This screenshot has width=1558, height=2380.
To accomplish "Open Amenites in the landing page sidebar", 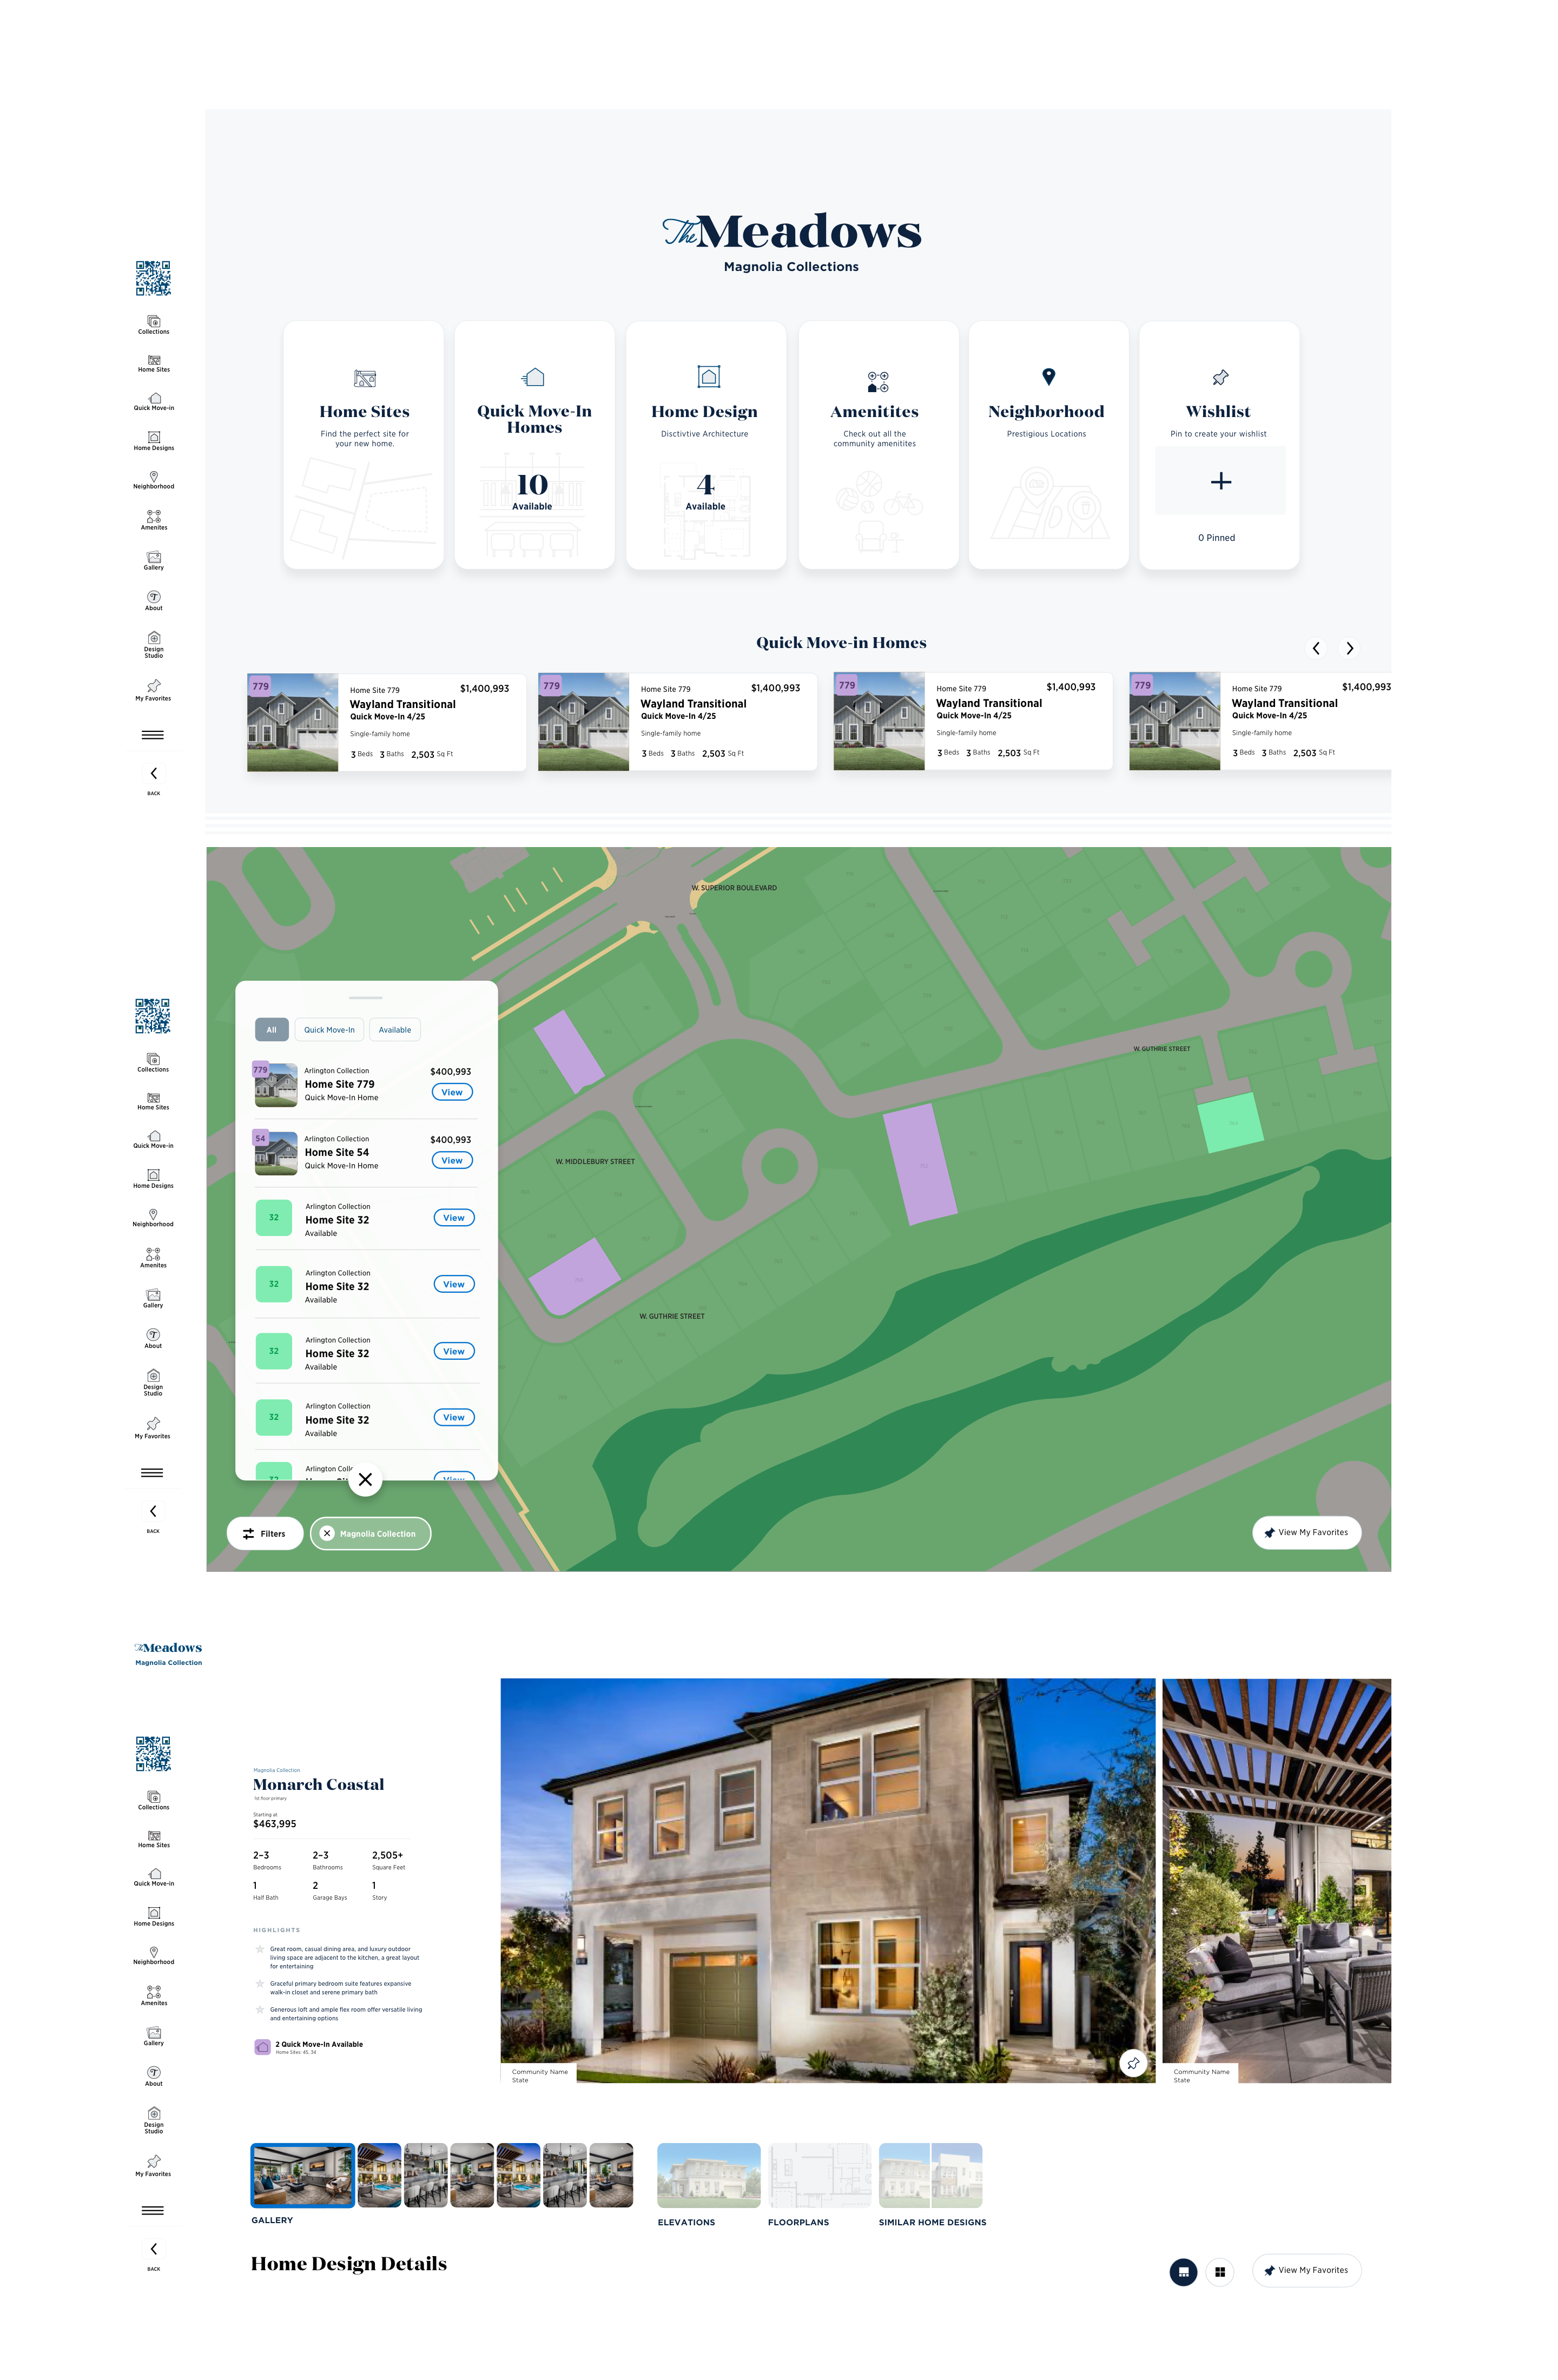I will tap(153, 520).
